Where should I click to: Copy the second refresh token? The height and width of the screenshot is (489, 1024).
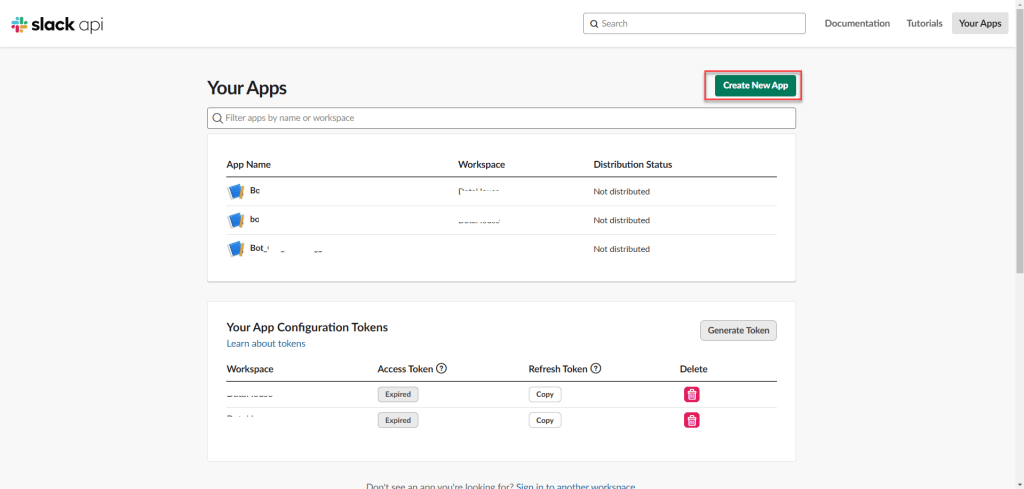[x=545, y=420]
